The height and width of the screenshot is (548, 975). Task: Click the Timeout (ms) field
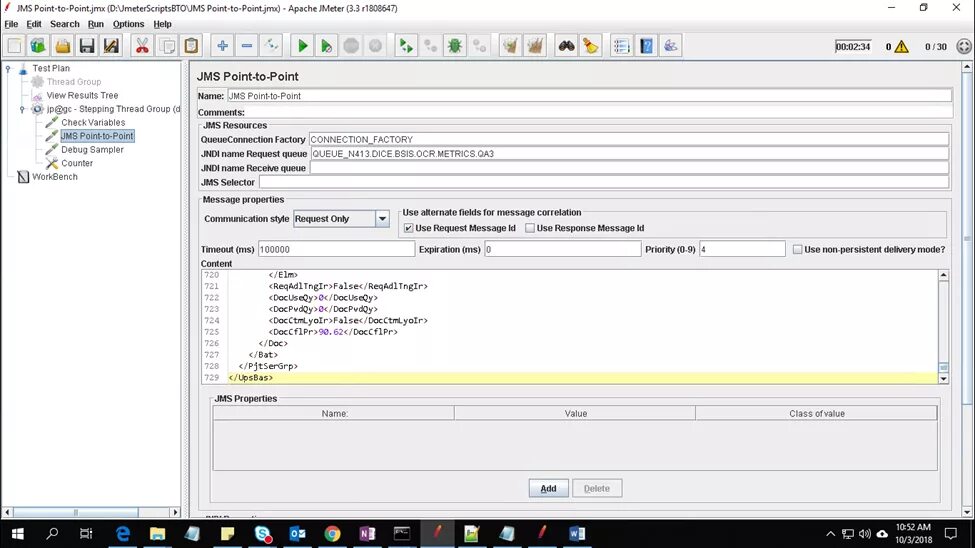point(336,249)
